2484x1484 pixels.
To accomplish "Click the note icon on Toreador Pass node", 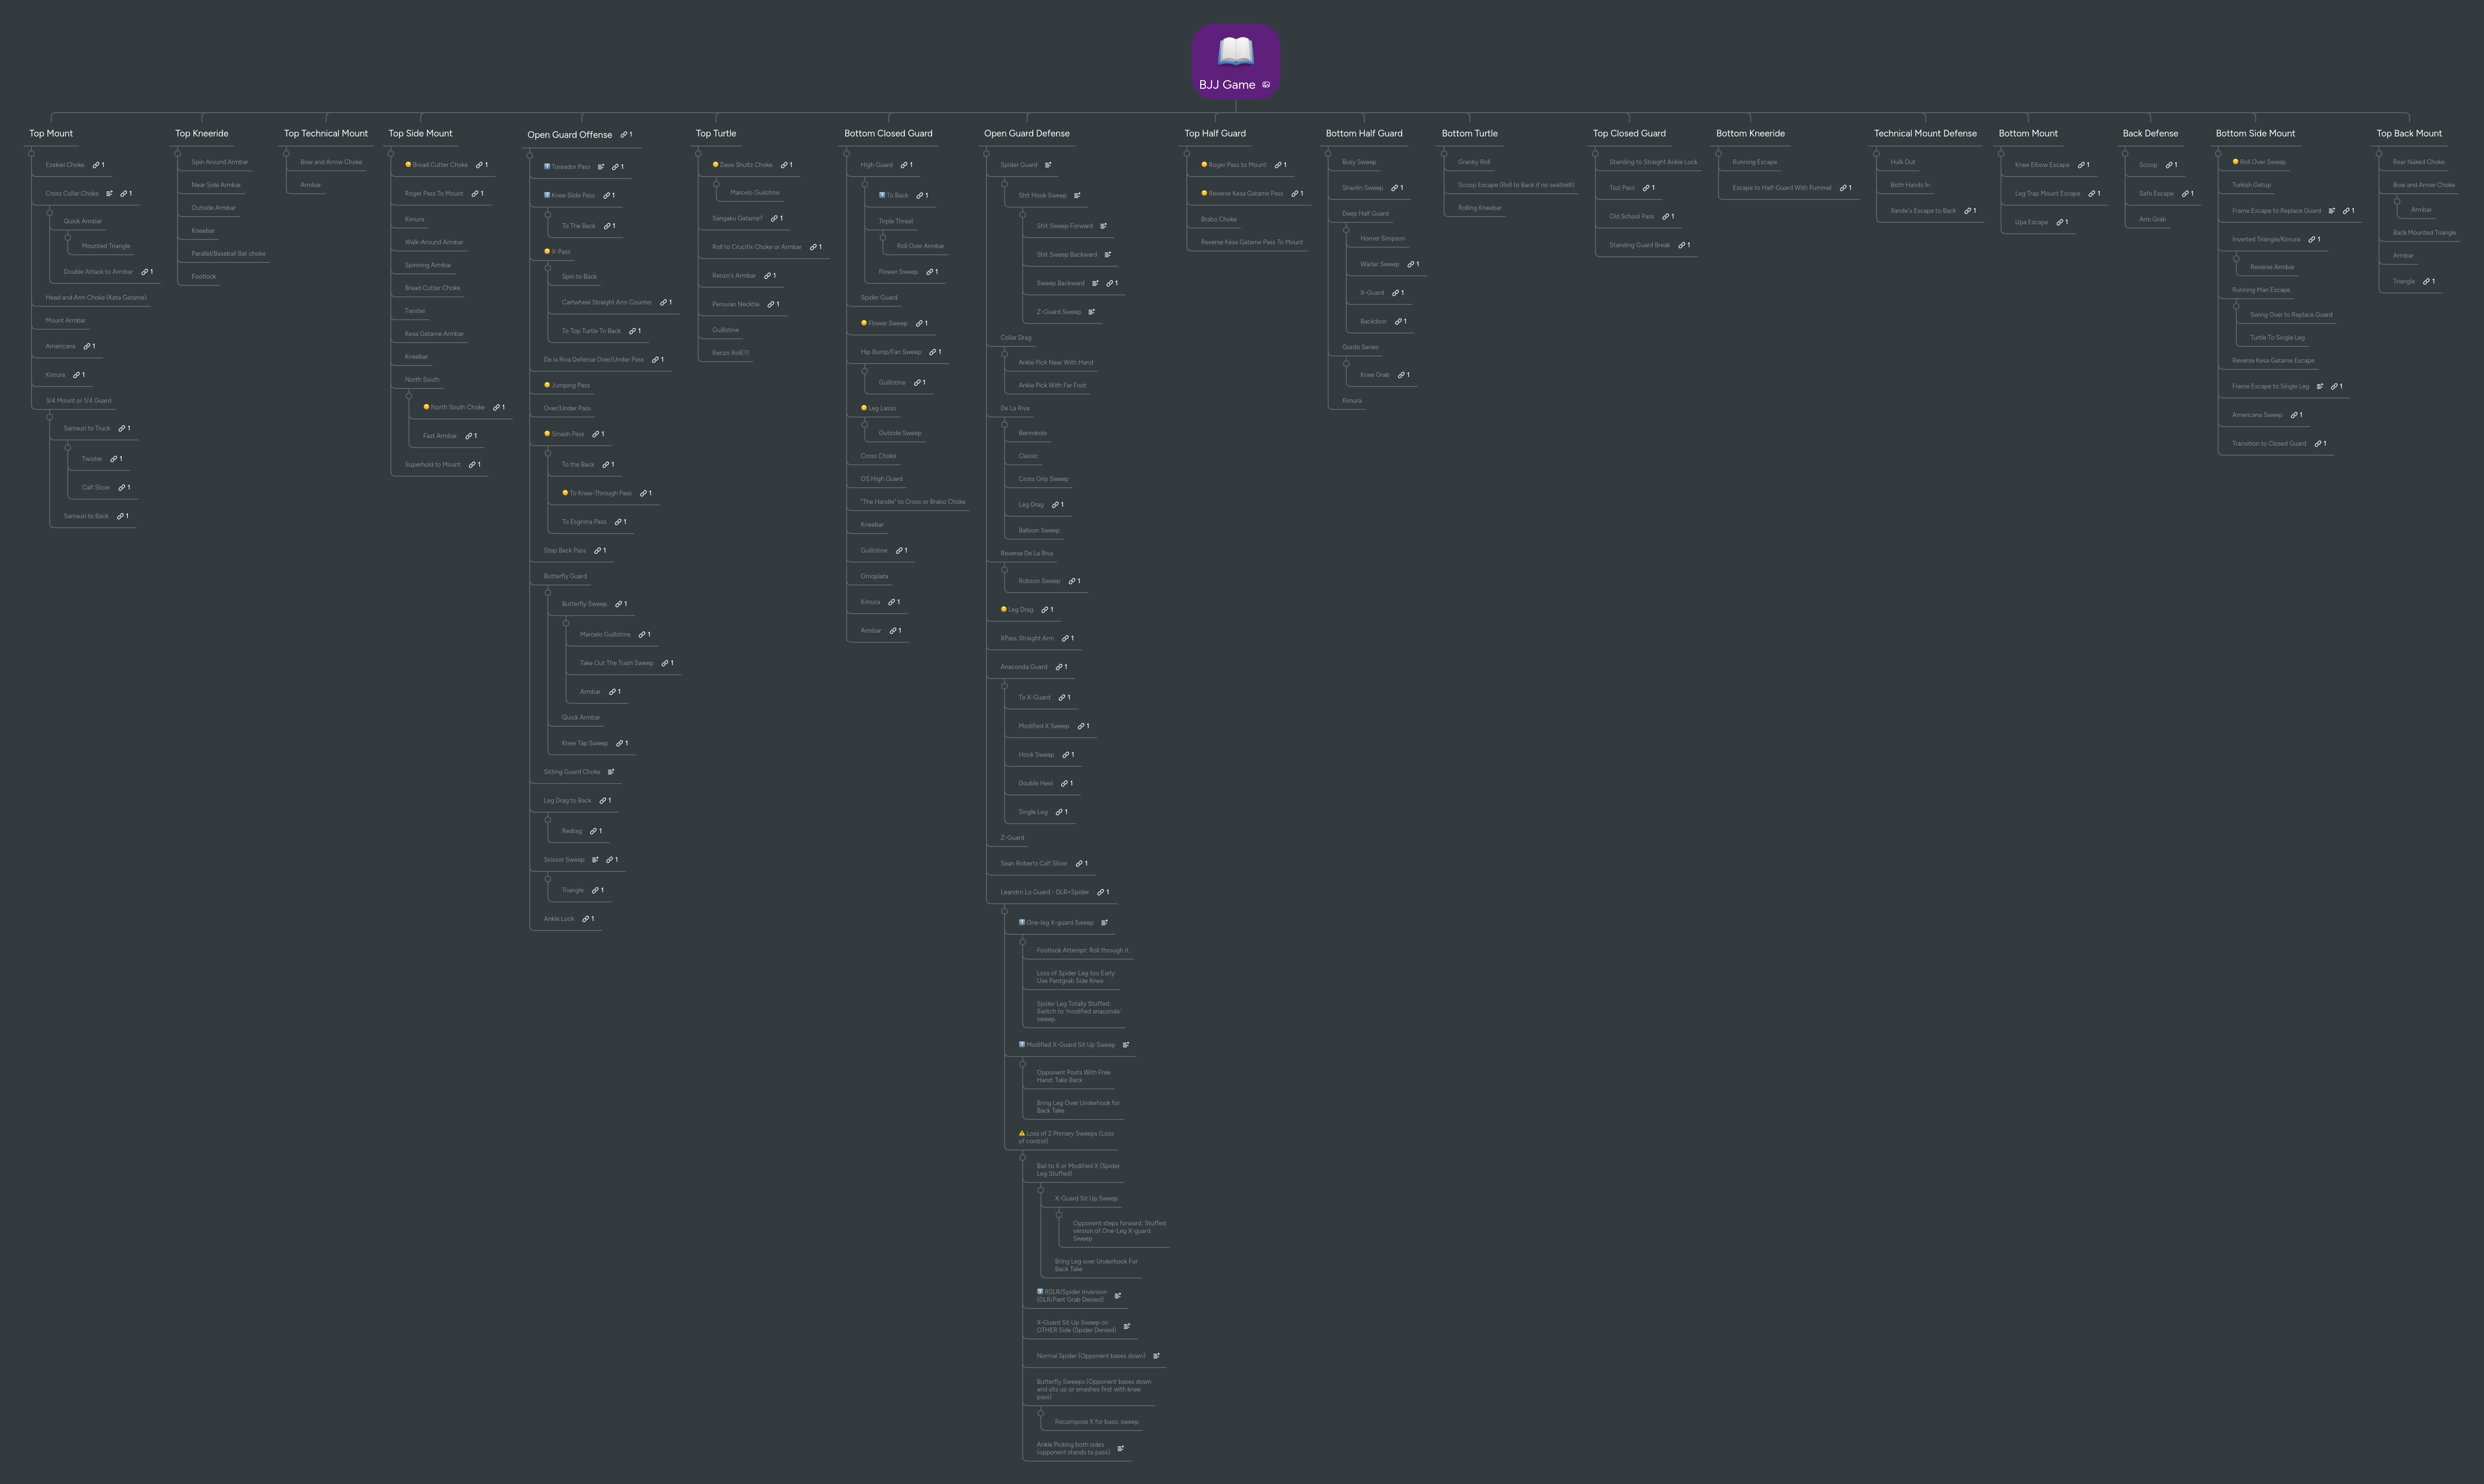I will click(x=601, y=167).
